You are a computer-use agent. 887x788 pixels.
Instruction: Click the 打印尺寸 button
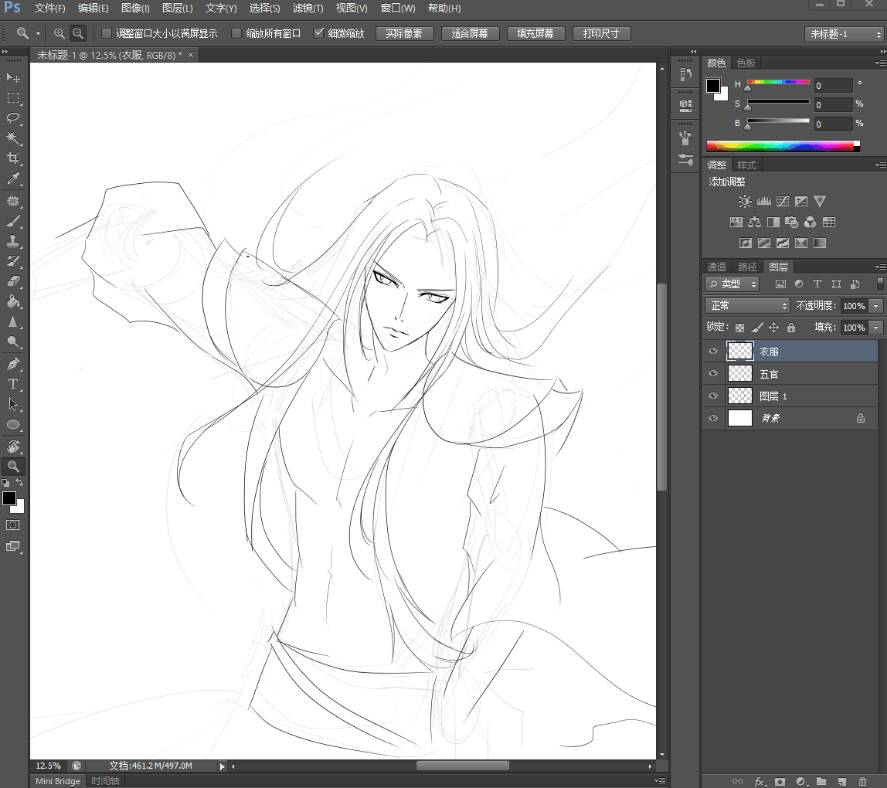click(x=601, y=33)
